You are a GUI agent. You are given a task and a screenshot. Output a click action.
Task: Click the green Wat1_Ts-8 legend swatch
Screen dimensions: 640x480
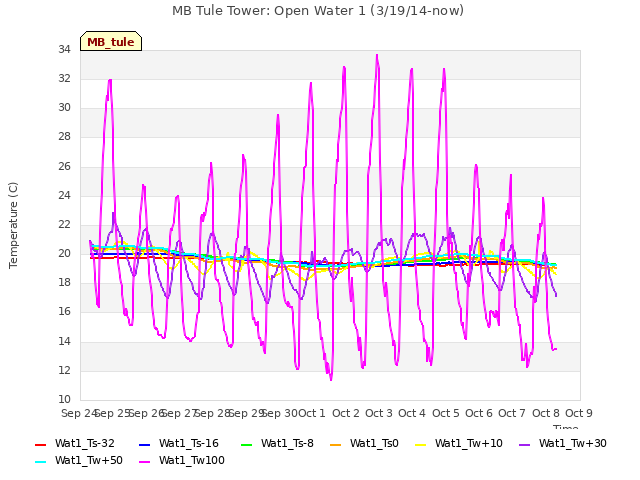[247, 444]
